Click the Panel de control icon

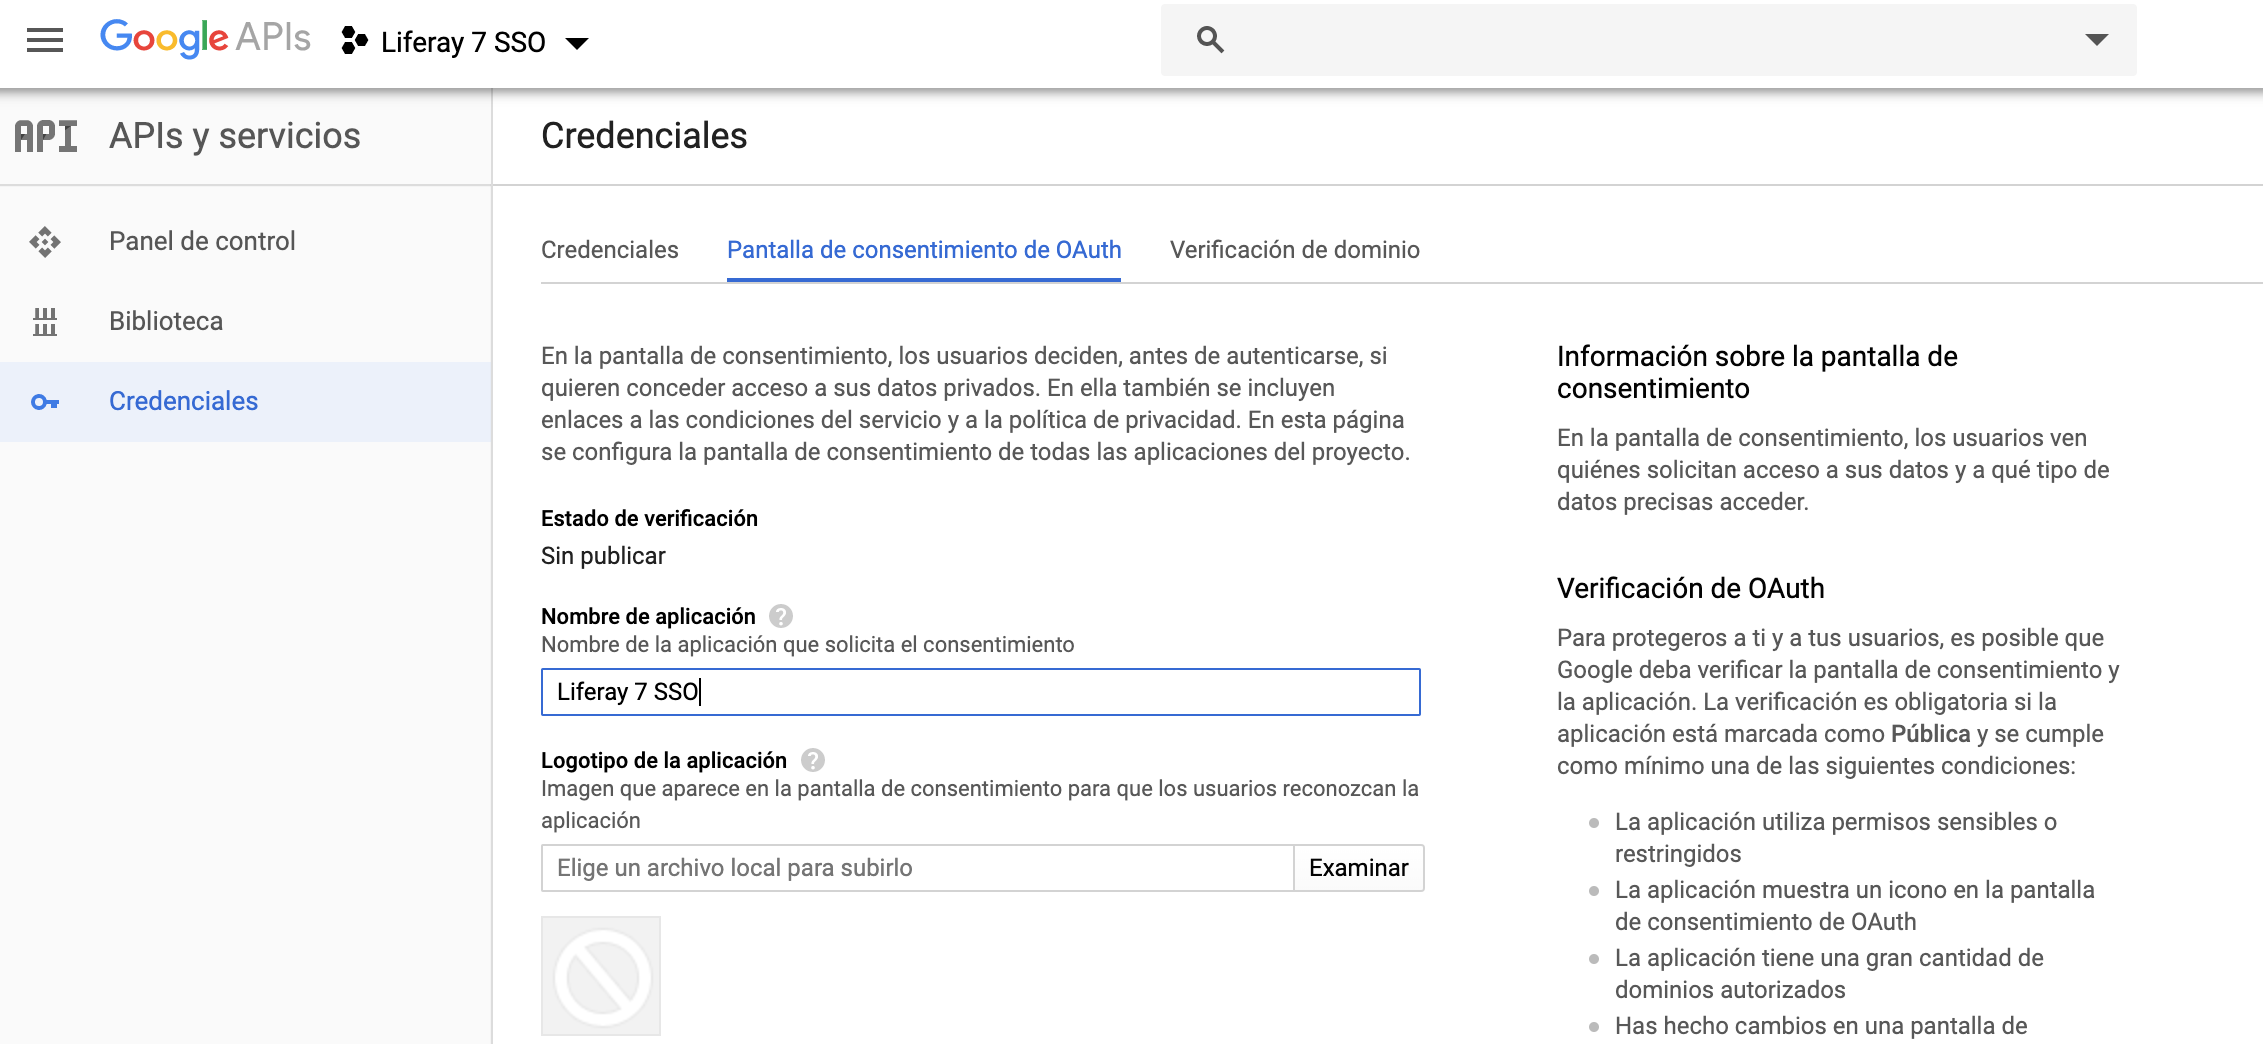tap(45, 242)
